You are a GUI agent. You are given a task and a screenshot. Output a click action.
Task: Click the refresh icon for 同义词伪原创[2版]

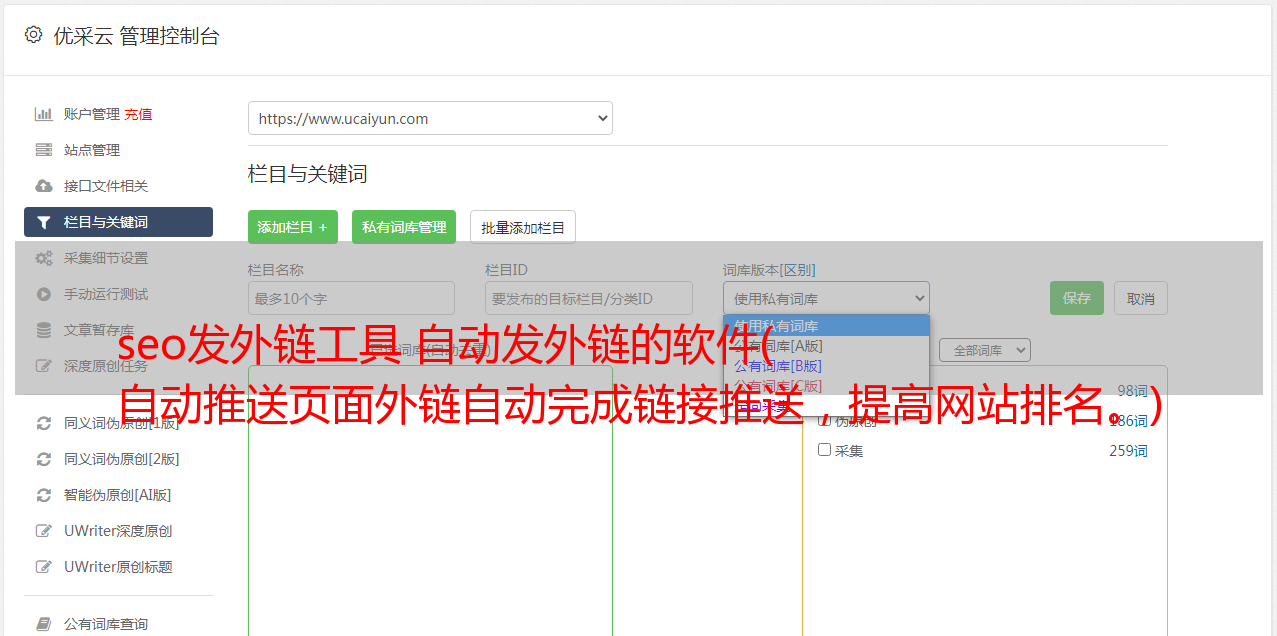click(x=43, y=459)
